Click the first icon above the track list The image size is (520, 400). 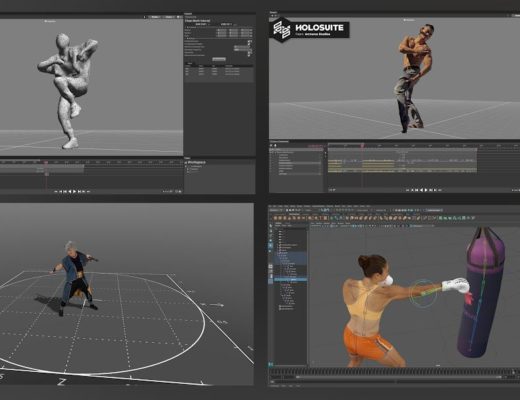pyautogui.click(x=271, y=145)
